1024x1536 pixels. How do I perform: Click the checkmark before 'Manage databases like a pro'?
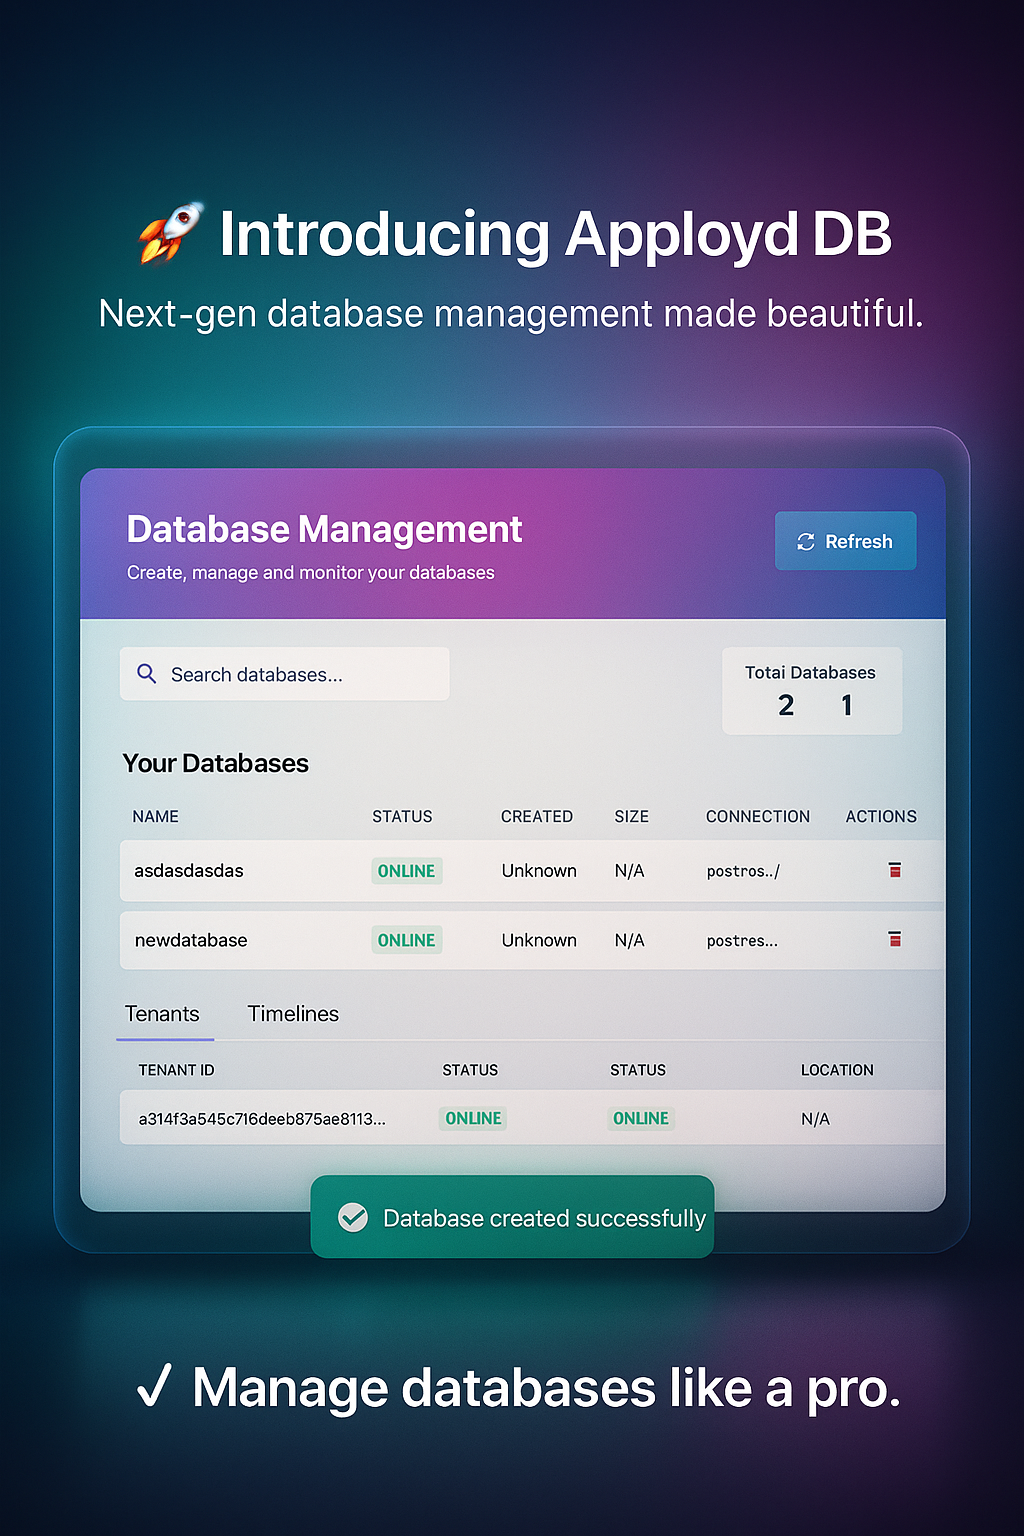pos(155,1387)
